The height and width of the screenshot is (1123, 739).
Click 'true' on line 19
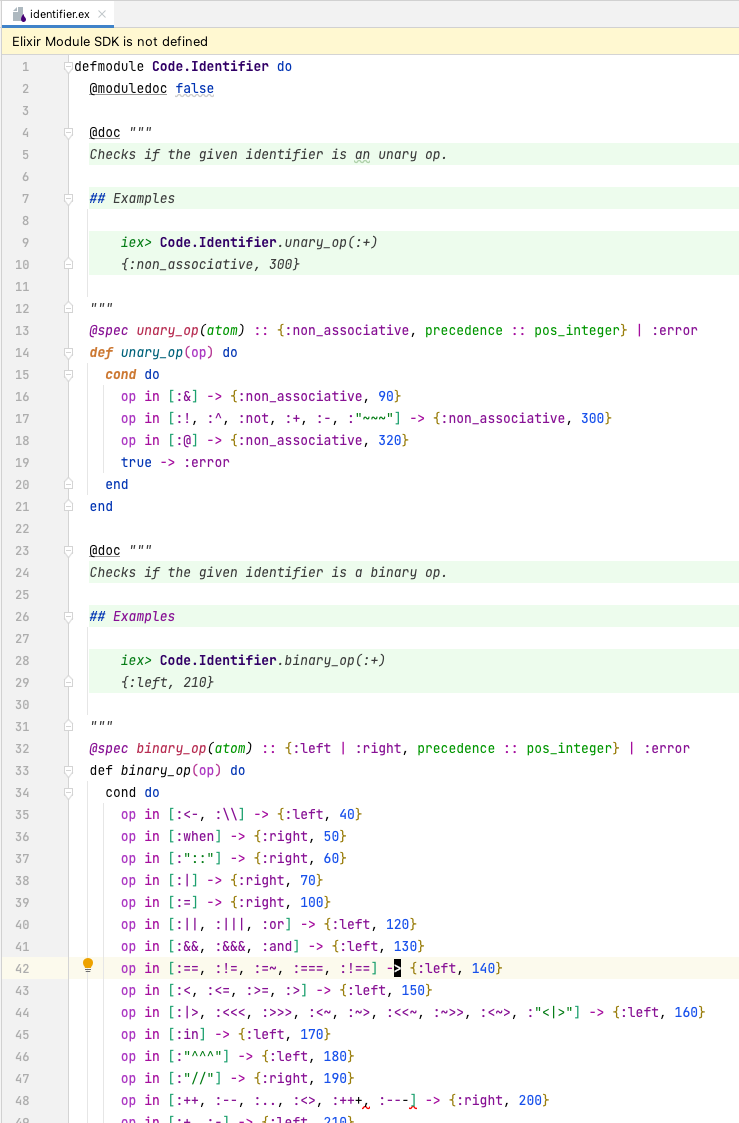coord(136,462)
